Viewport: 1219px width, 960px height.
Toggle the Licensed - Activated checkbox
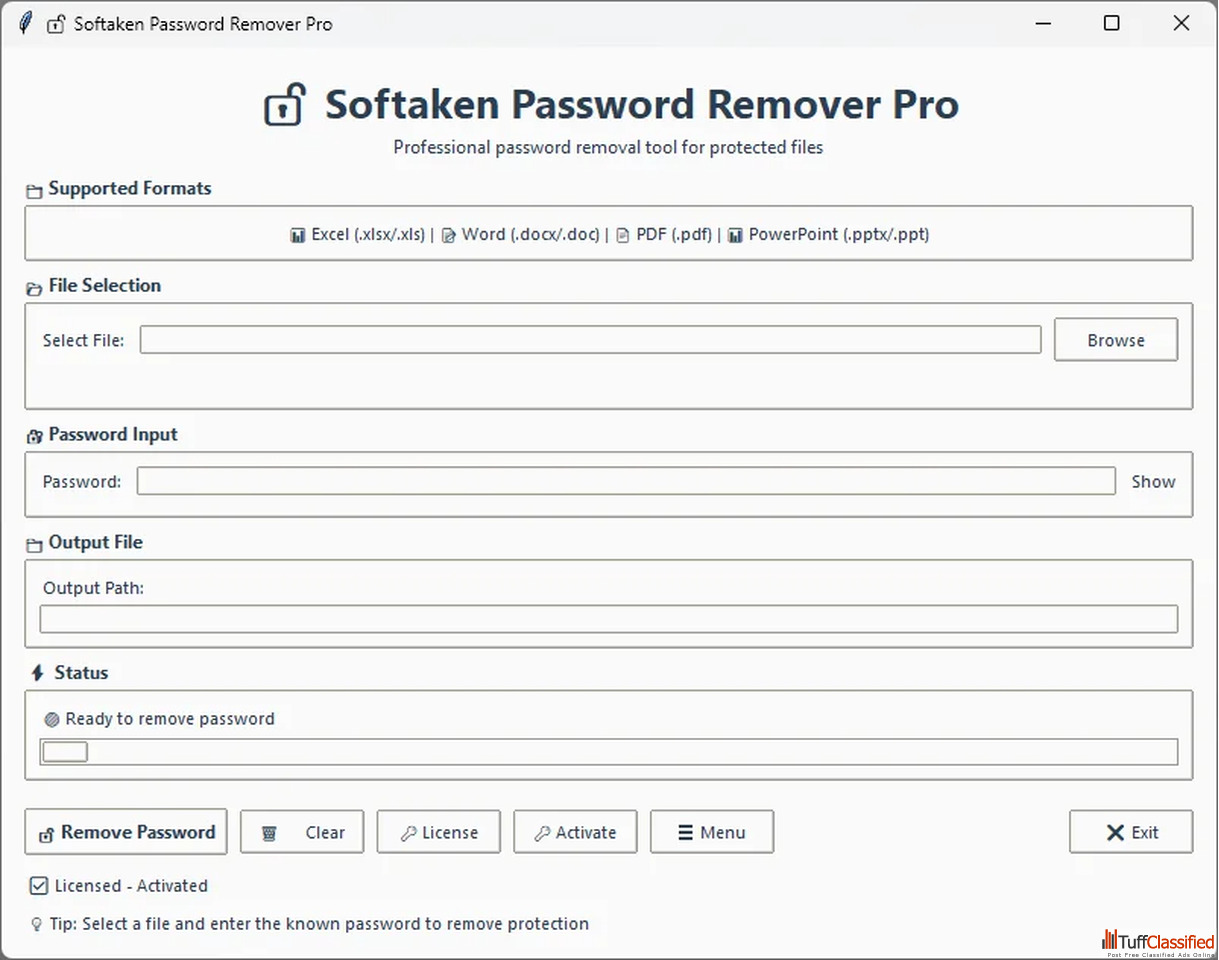point(39,886)
